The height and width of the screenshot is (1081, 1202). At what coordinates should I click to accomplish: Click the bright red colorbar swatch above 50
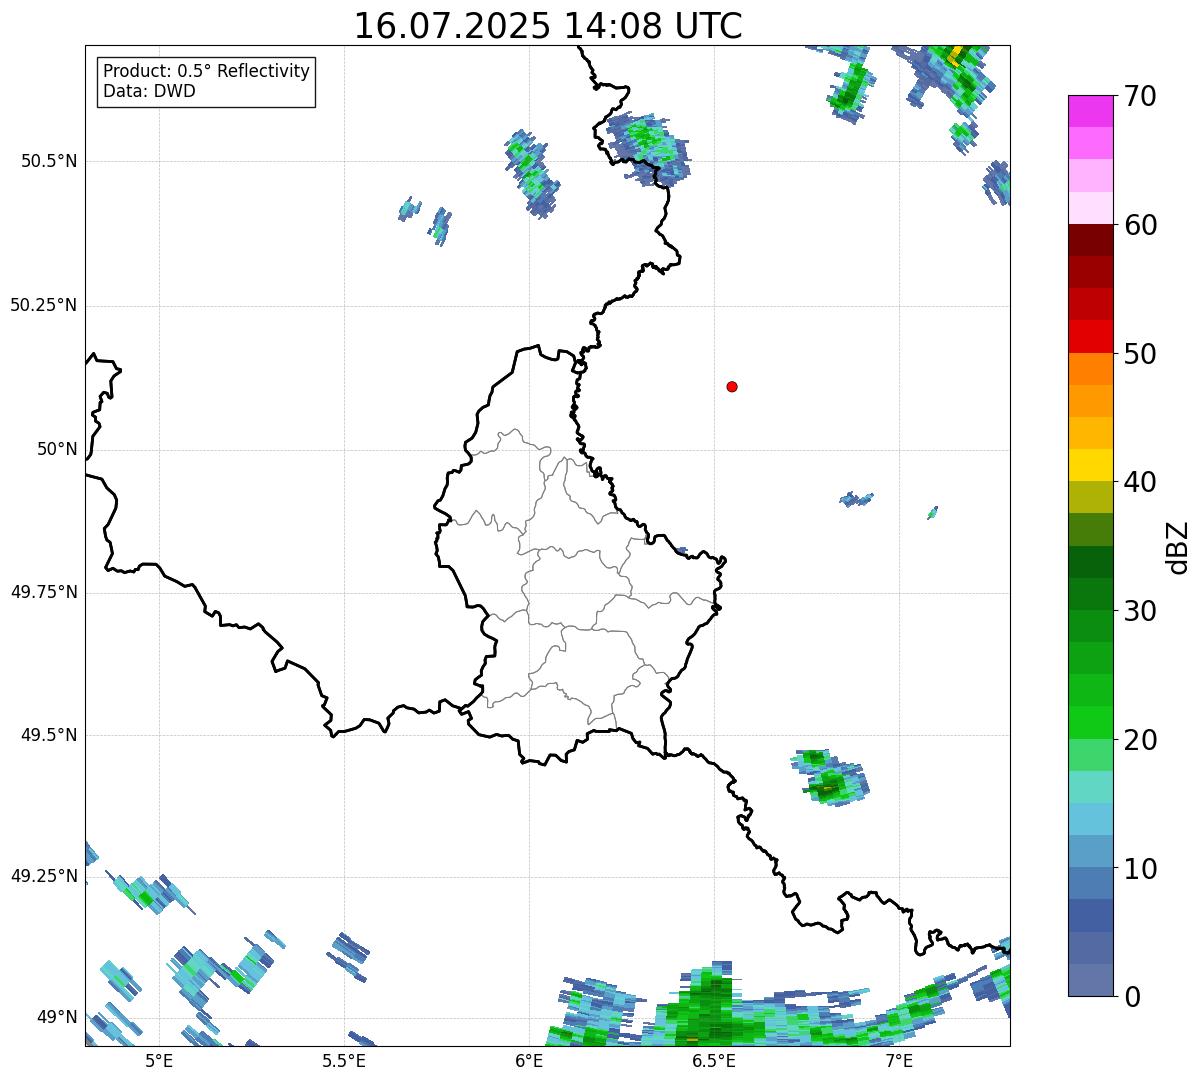[1091, 336]
